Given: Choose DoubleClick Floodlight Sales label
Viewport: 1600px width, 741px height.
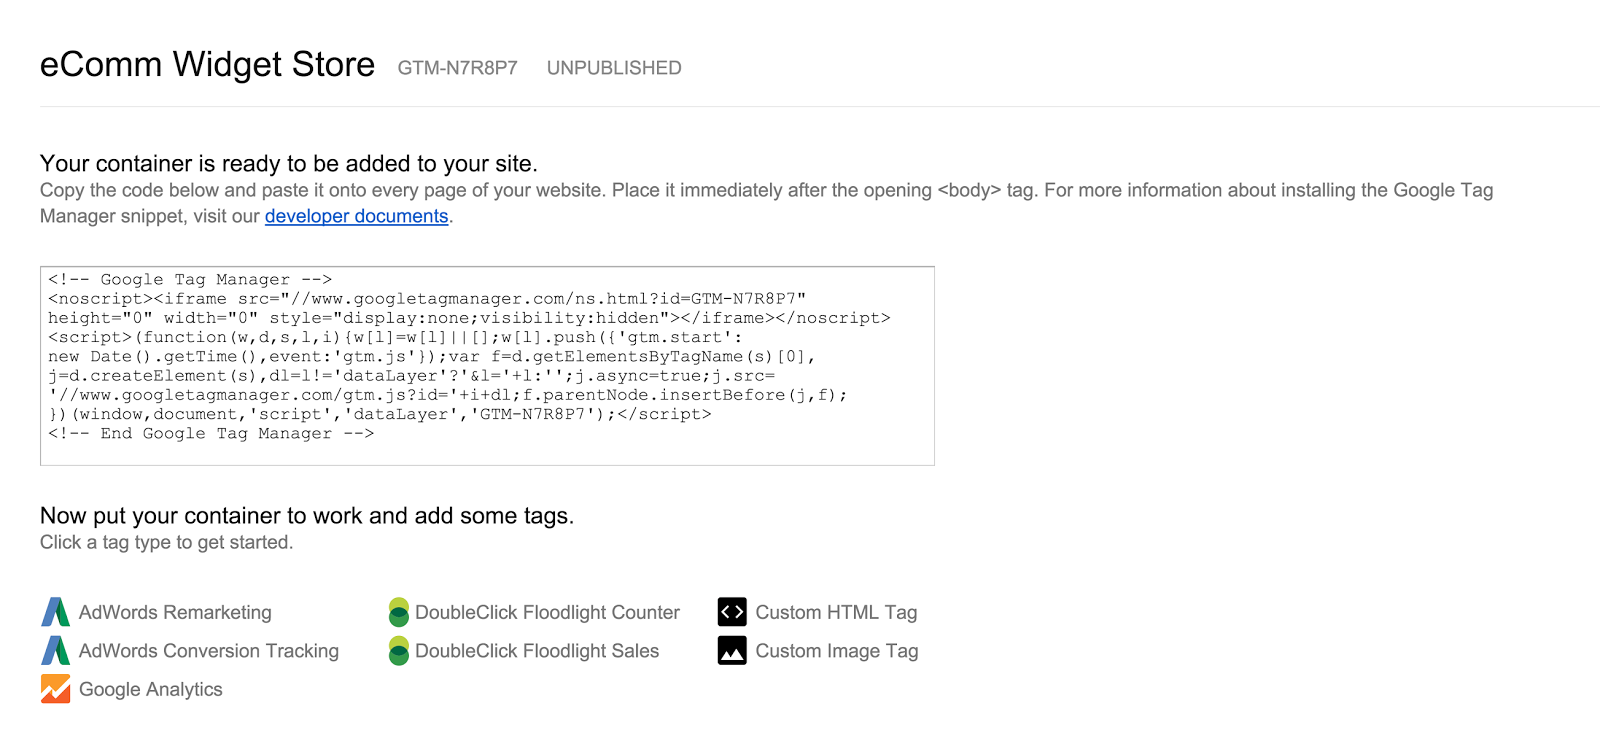Looking at the screenshot, I should coord(537,651).
